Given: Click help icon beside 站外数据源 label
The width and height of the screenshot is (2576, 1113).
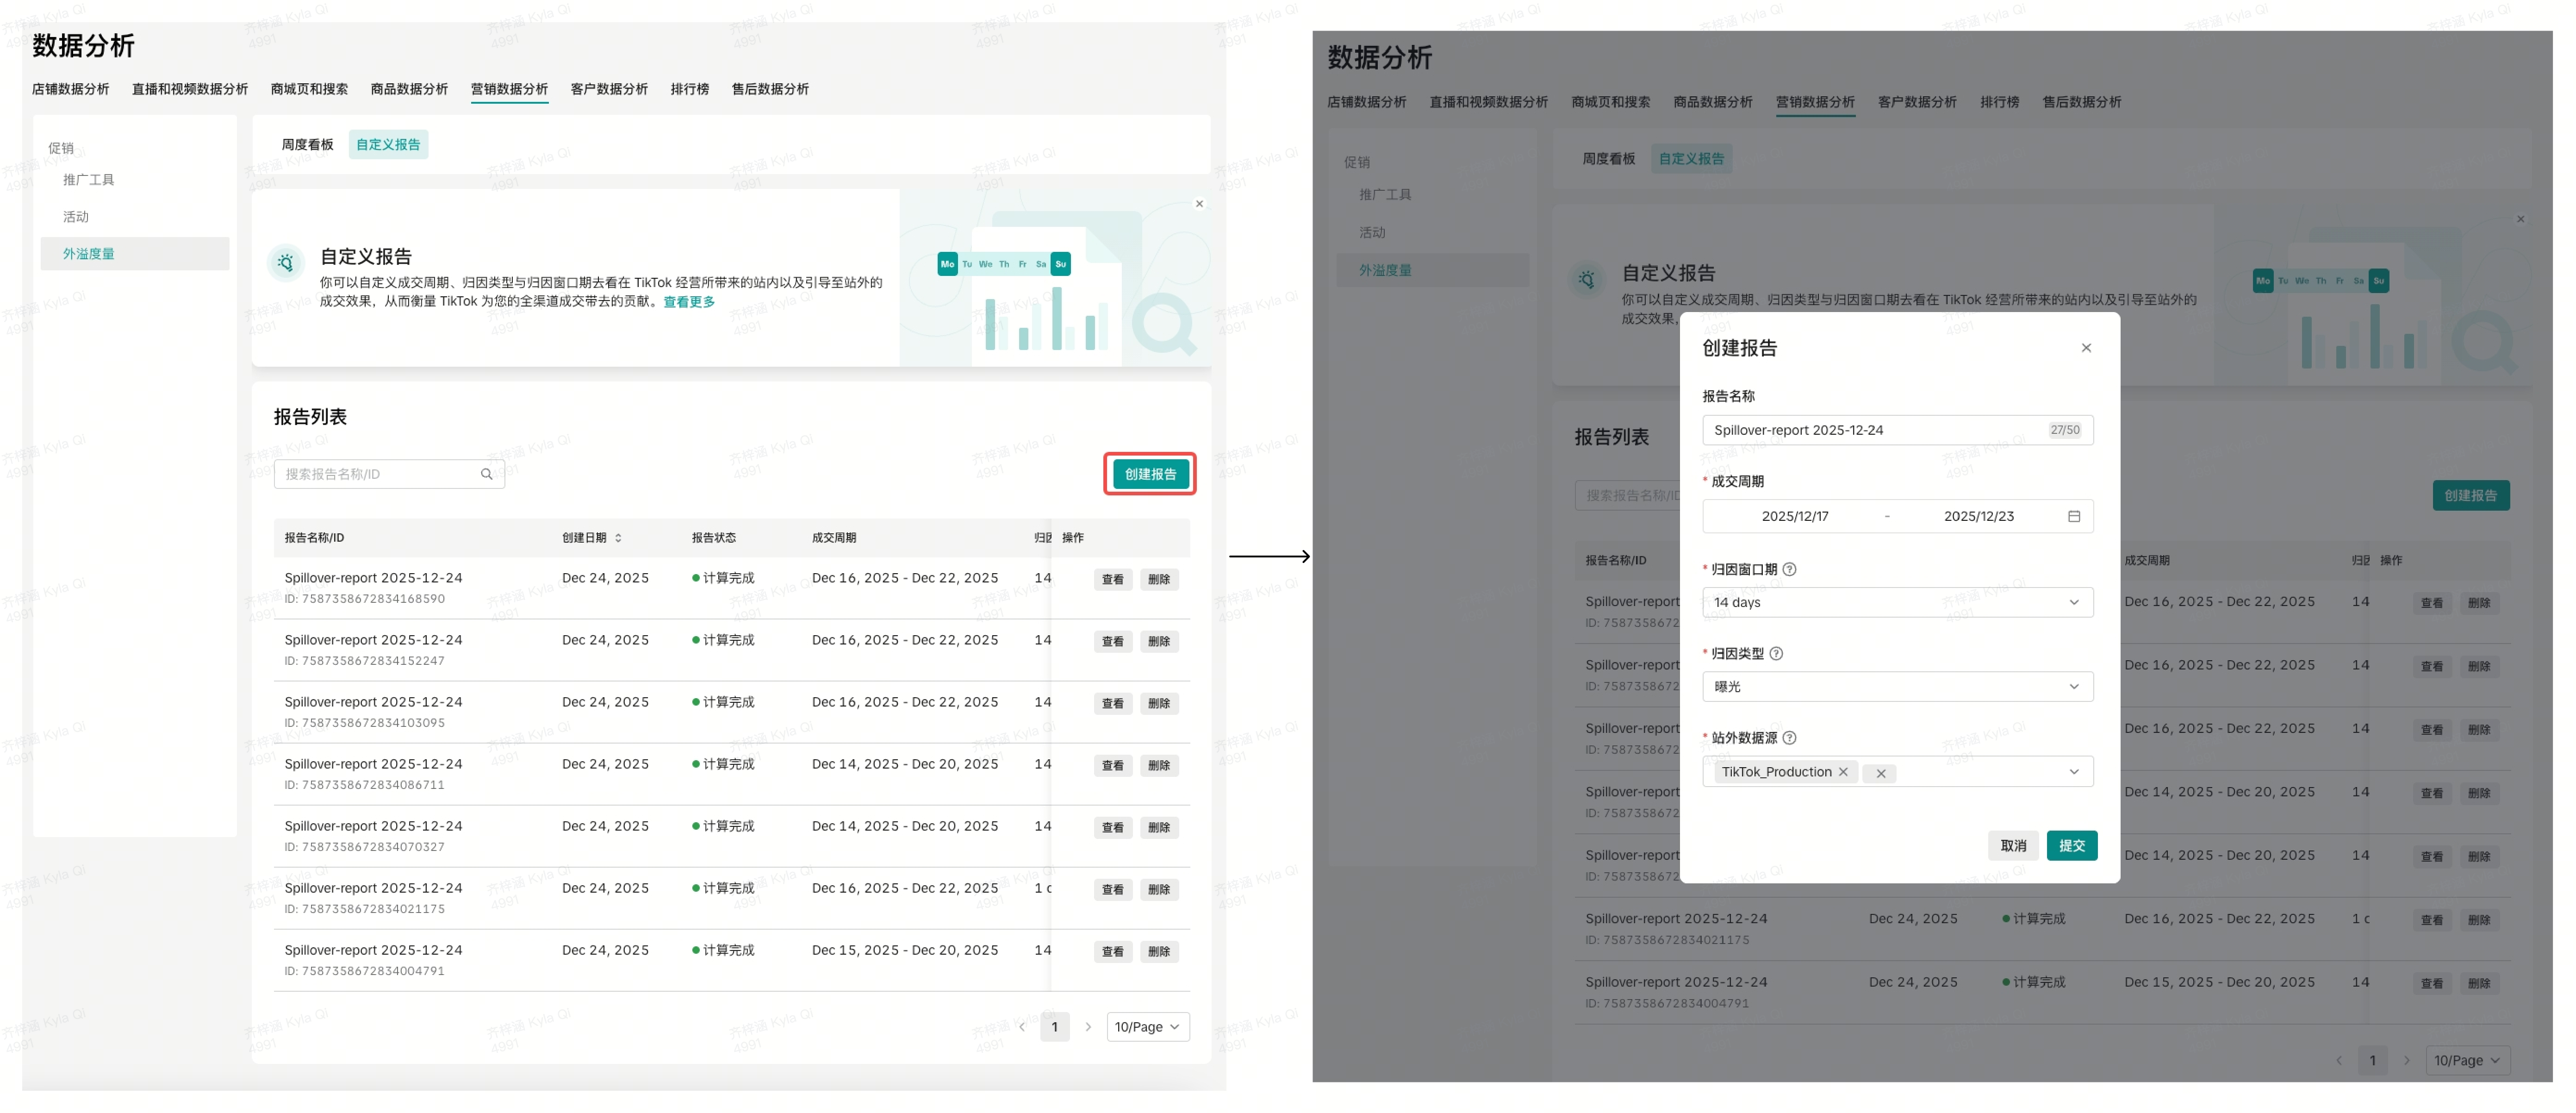Looking at the screenshot, I should pyautogui.click(x=1790, y=737).
